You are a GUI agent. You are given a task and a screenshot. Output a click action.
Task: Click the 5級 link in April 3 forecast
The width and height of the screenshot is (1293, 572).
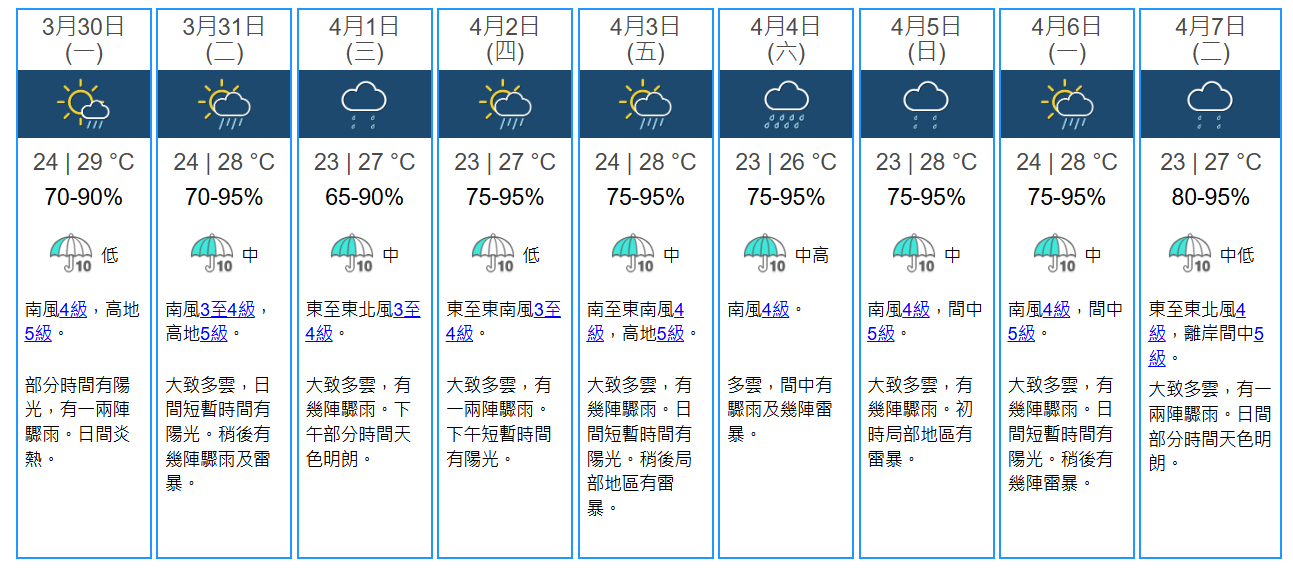coord(670,333)
